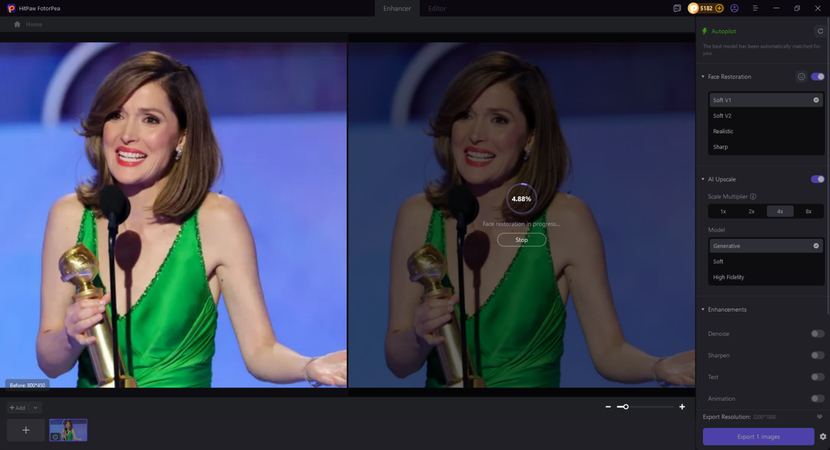
Task: Click the HitPaw FotorPea logo icon
Action: (x=11, y=8)
